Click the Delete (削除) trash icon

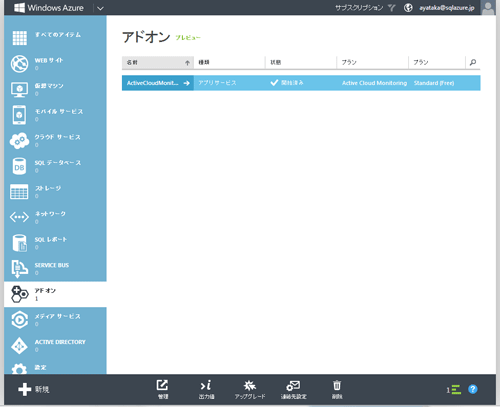(x=337, y=385)
